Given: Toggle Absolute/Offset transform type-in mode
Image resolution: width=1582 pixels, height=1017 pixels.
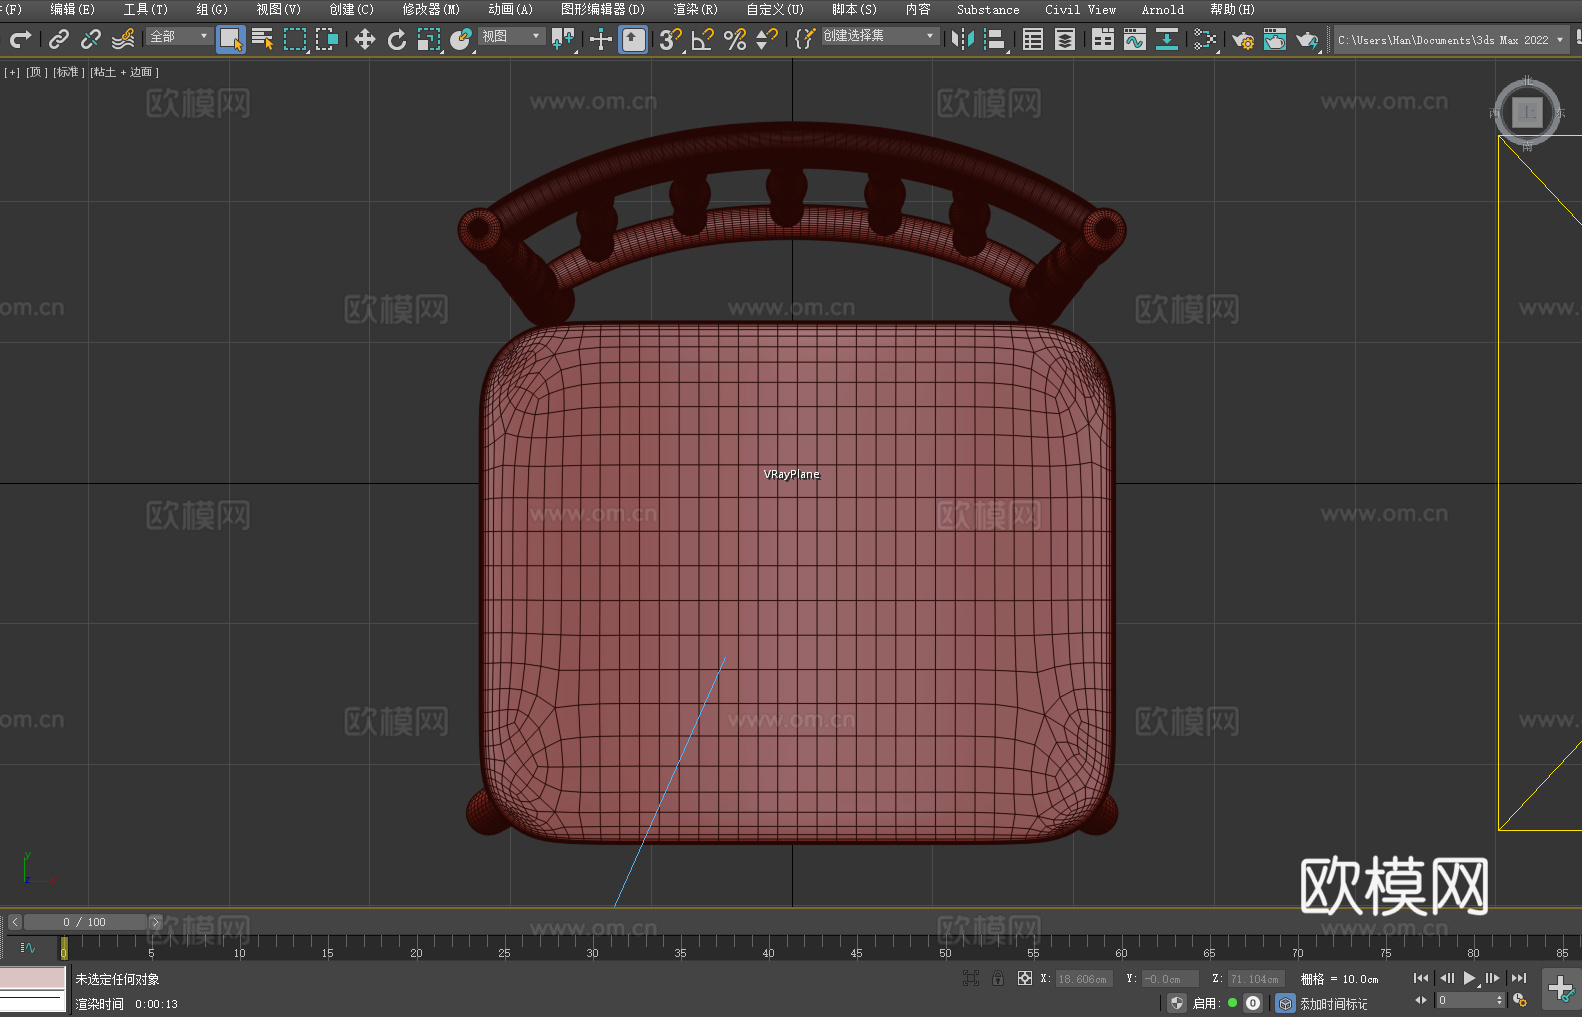Looking at the screenshot, I should click(1025, 979).
